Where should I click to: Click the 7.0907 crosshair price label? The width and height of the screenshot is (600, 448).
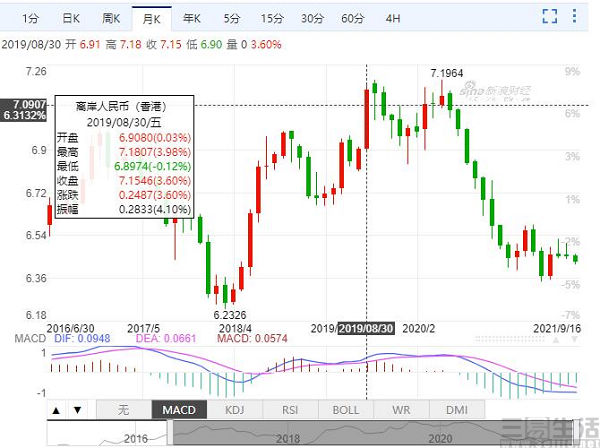pyautogui.click(x=29, y=104)
